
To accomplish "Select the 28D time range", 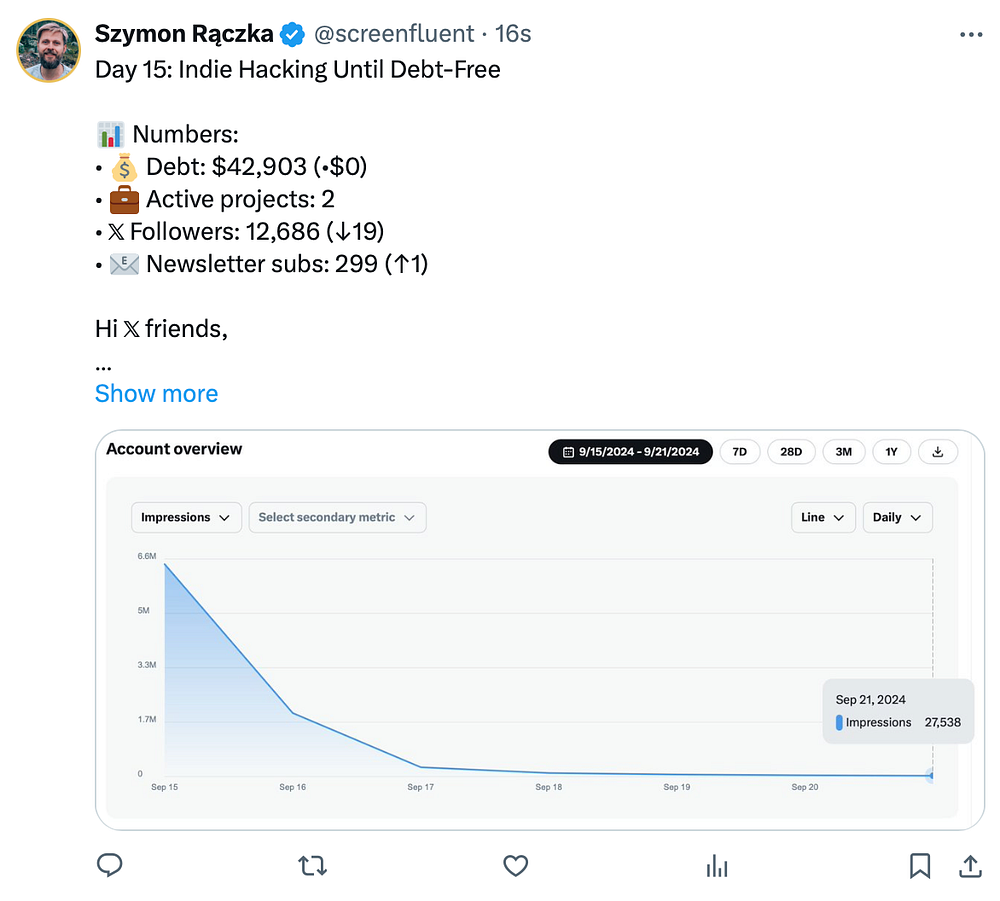I will pyautogui.click(x=791, y=452).
